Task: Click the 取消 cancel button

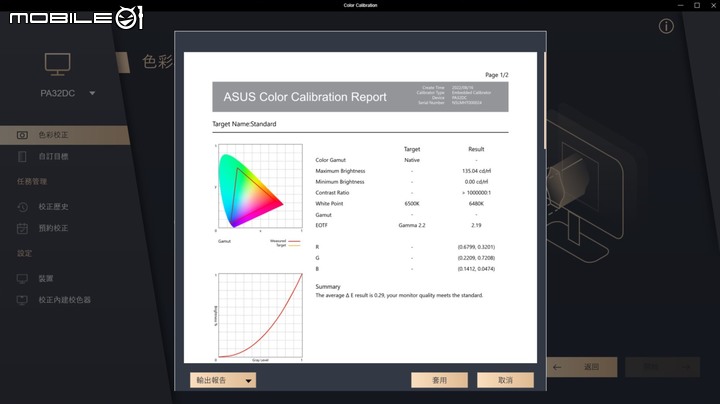Action: [x=505, y=380]
